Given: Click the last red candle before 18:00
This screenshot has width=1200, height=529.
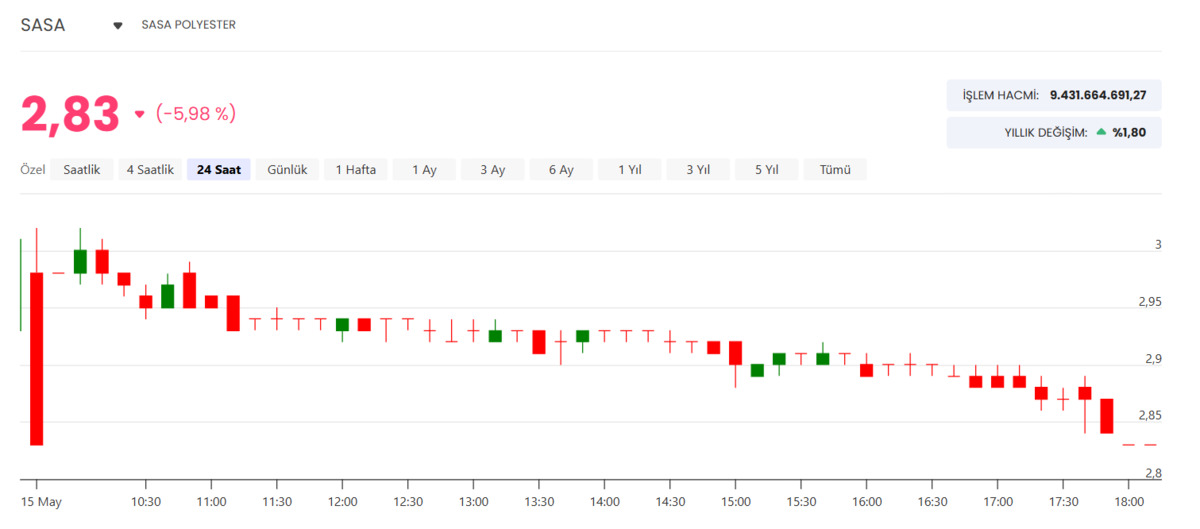Looking at the screenshot, I should (x=1107, y=415).
